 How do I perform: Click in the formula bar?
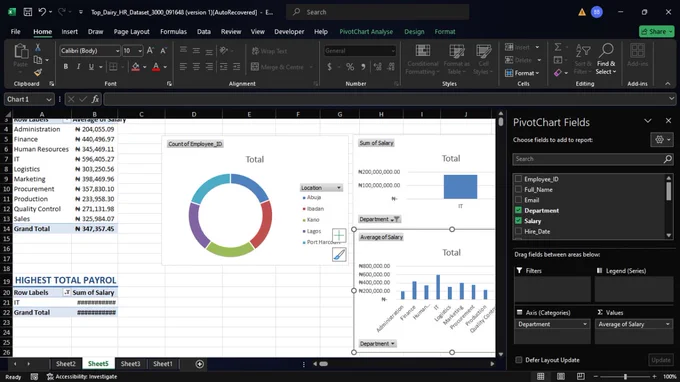click(x=386, y=99)
